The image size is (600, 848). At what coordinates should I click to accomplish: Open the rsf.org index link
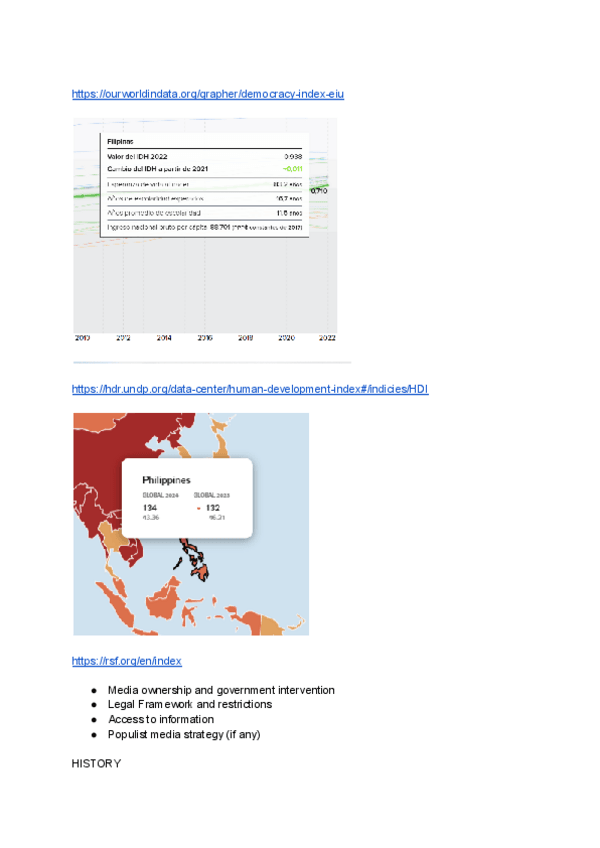126,661
